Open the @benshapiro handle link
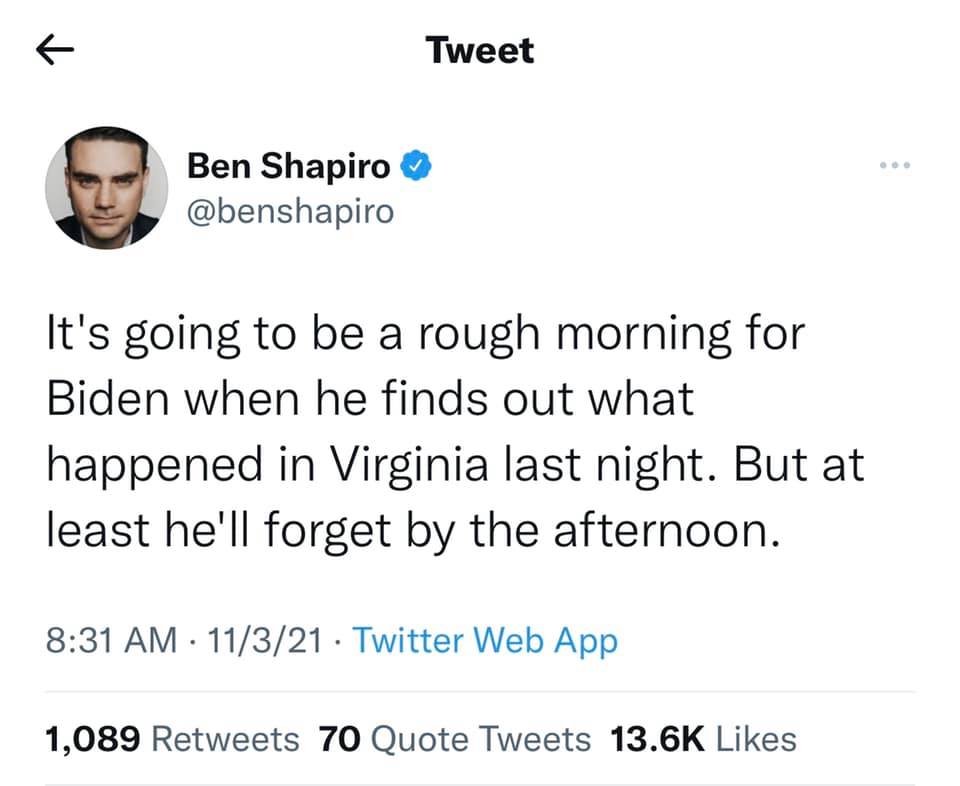The height and width of the screenshot is (786, 960). tap(290, 211)
